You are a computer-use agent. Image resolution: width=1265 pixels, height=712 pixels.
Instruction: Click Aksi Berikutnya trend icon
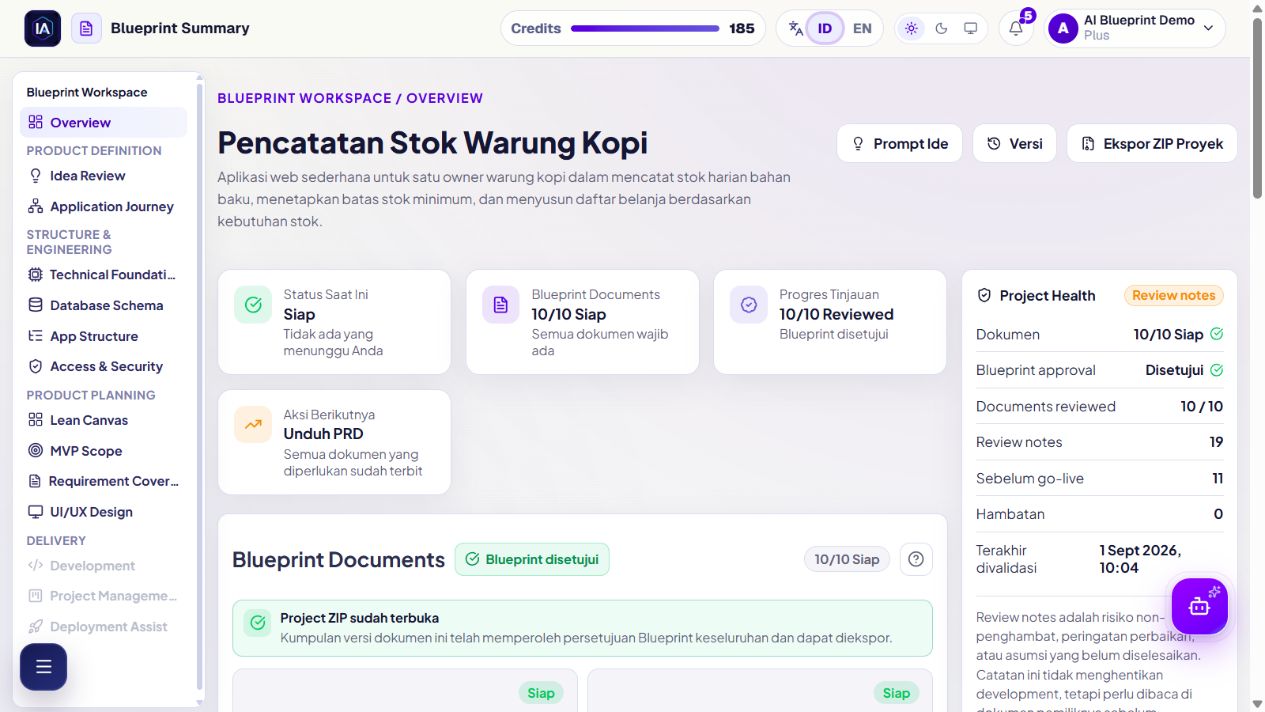point(253,424)
